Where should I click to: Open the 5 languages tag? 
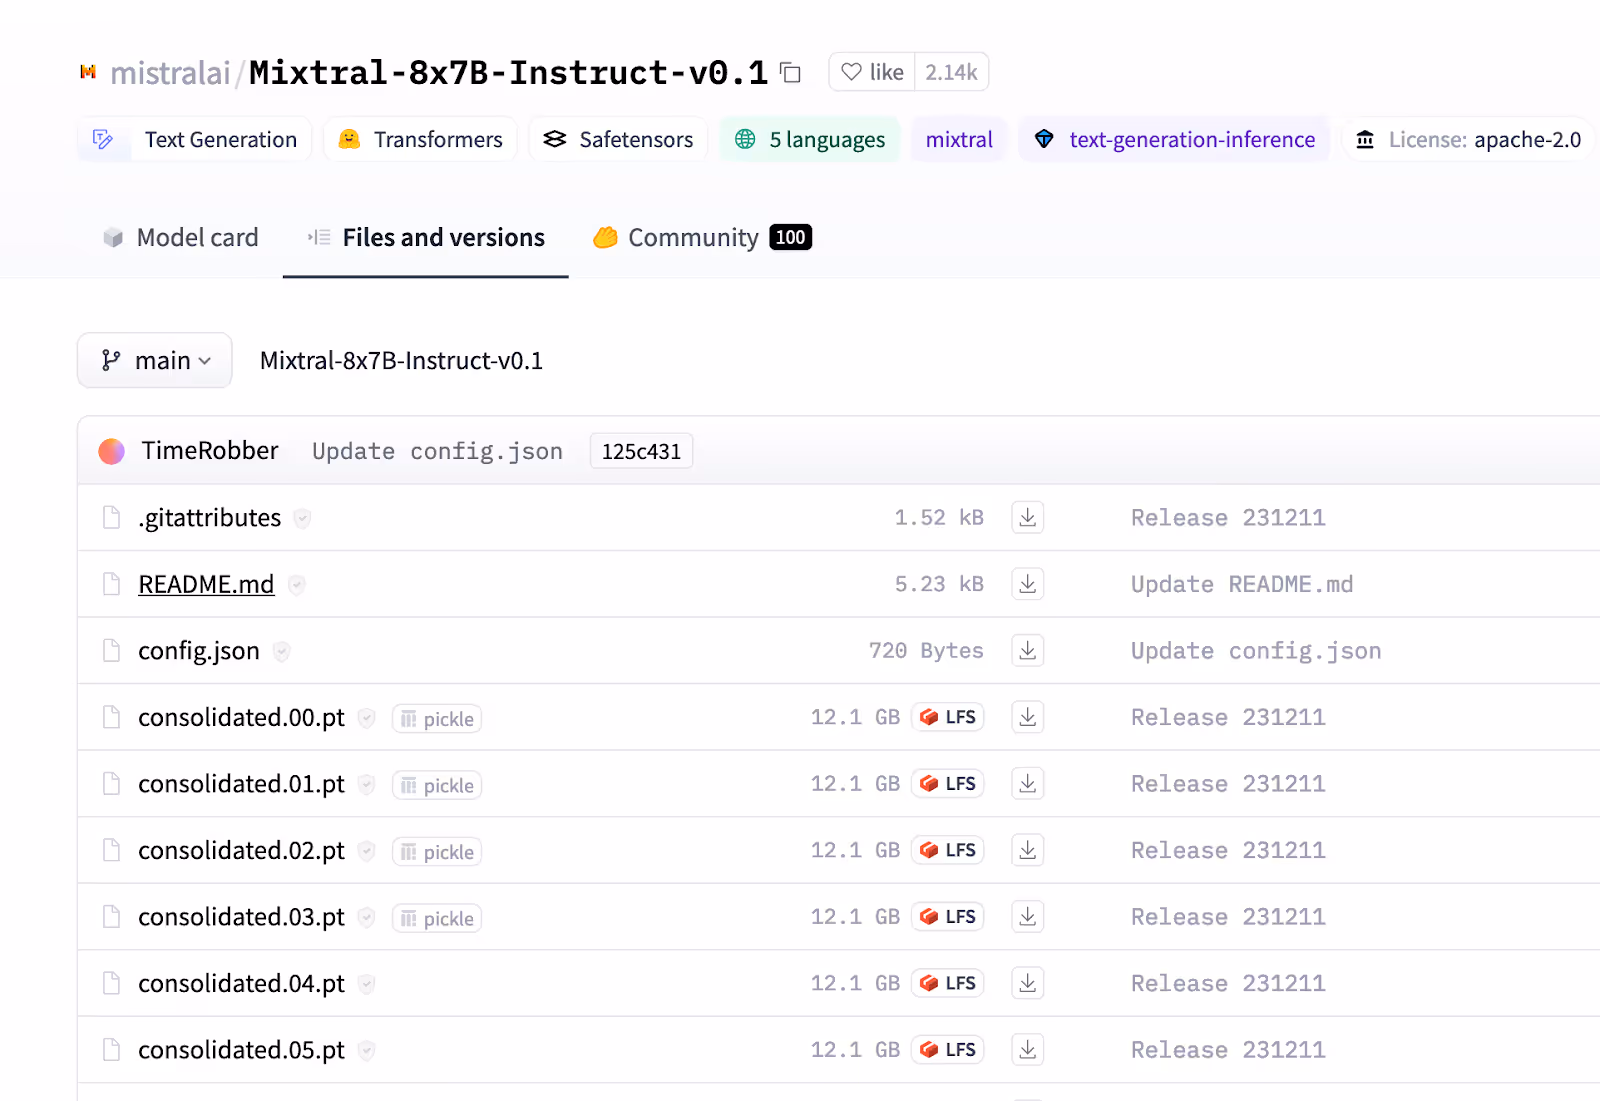[810, 139]
